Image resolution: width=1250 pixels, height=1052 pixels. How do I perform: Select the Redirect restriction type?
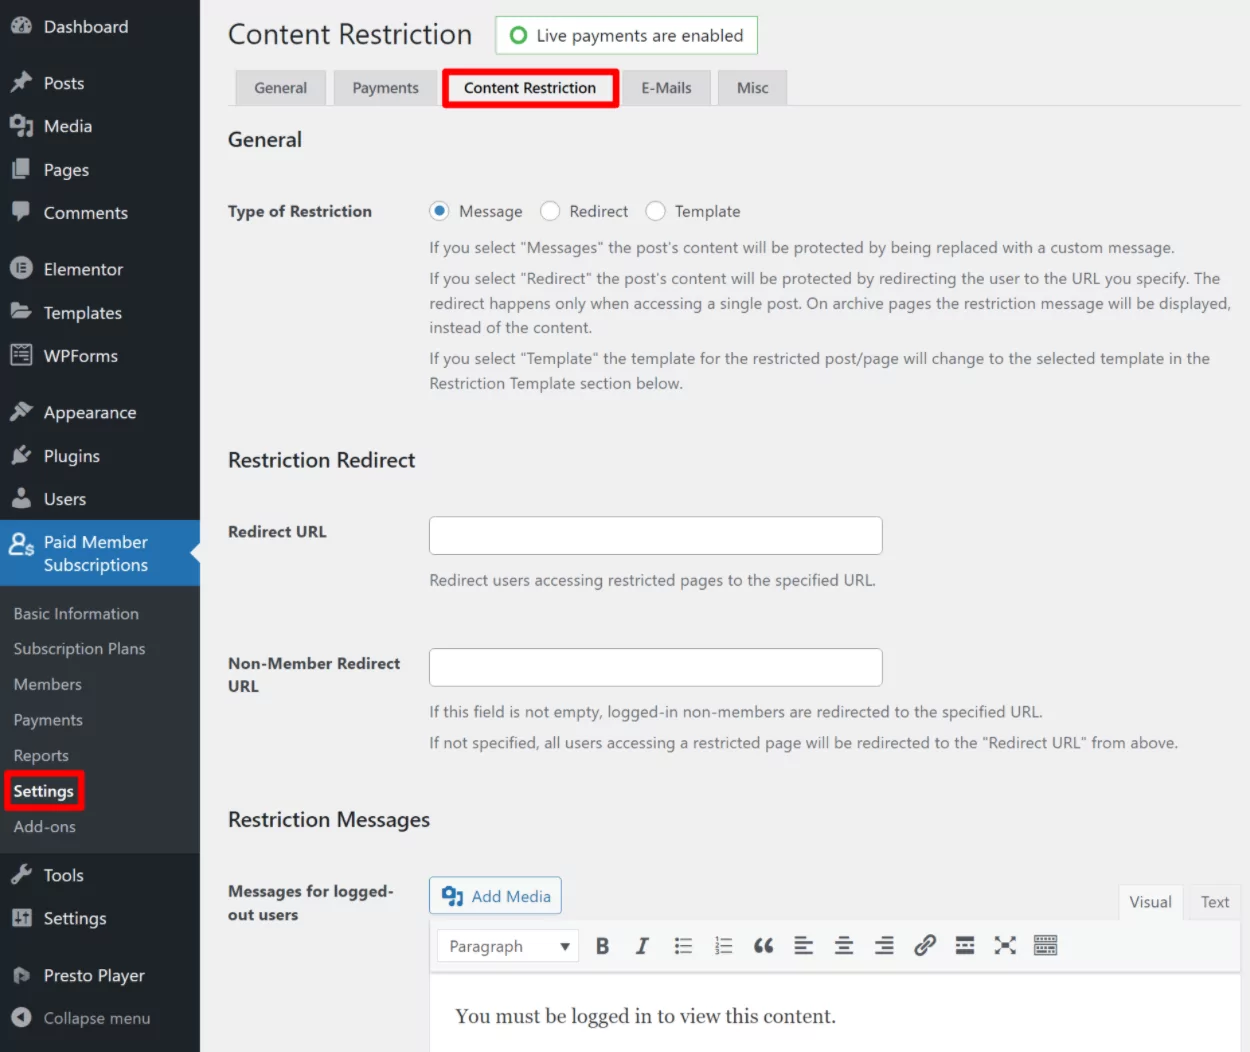[x=550, y=211]
